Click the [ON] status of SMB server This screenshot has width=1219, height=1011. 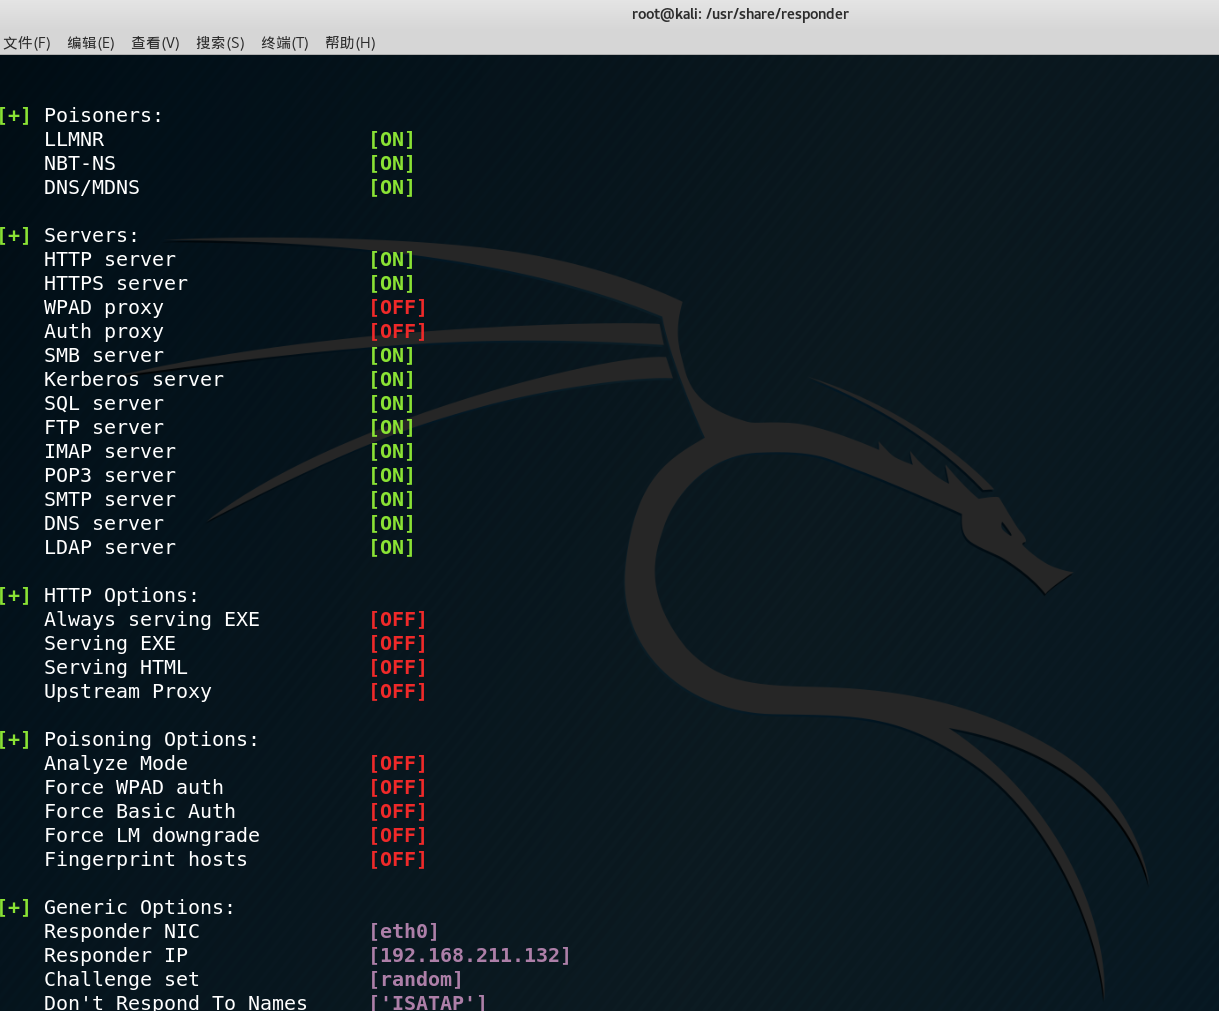[x=392, y=356]
